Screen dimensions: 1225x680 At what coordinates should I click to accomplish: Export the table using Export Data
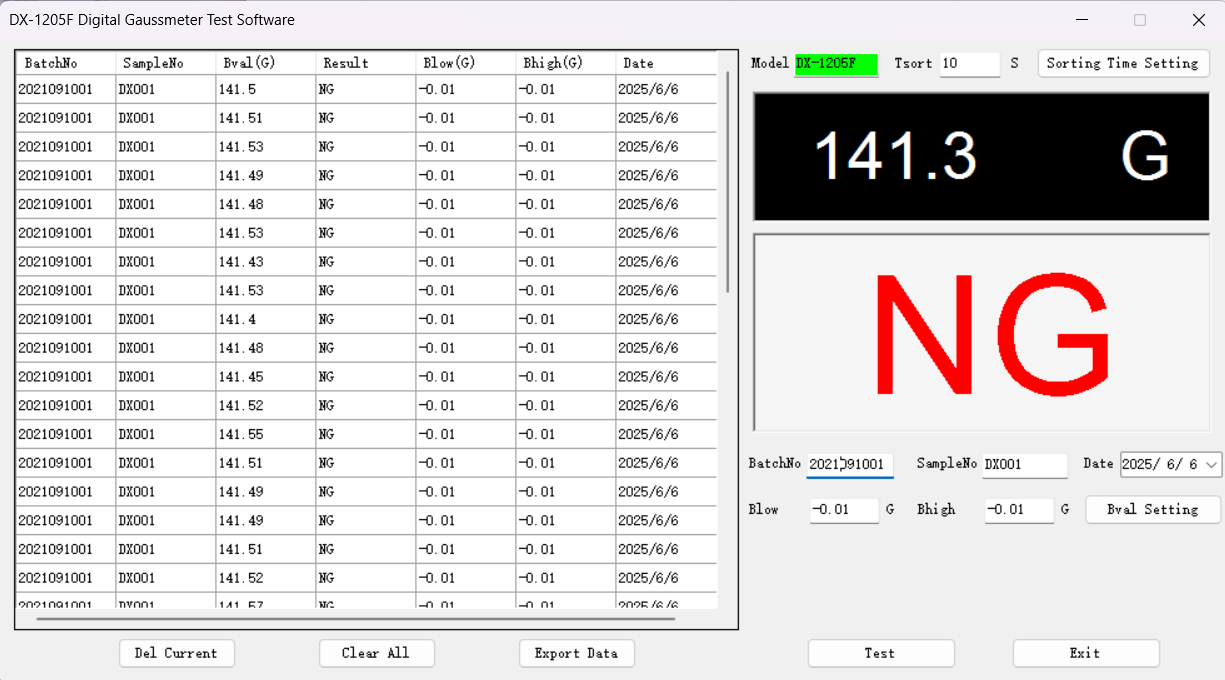click(576, 653)
